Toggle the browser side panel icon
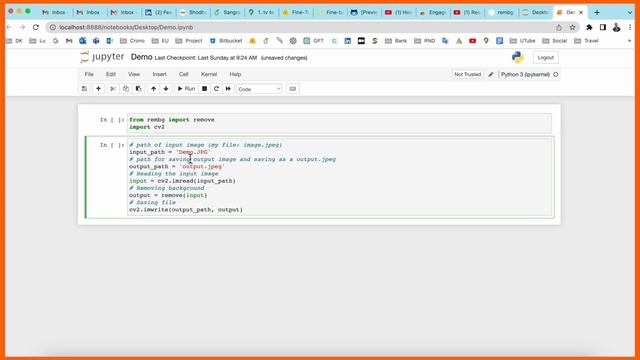Screen dimensions: 640x360 click(x=603, y=27)
